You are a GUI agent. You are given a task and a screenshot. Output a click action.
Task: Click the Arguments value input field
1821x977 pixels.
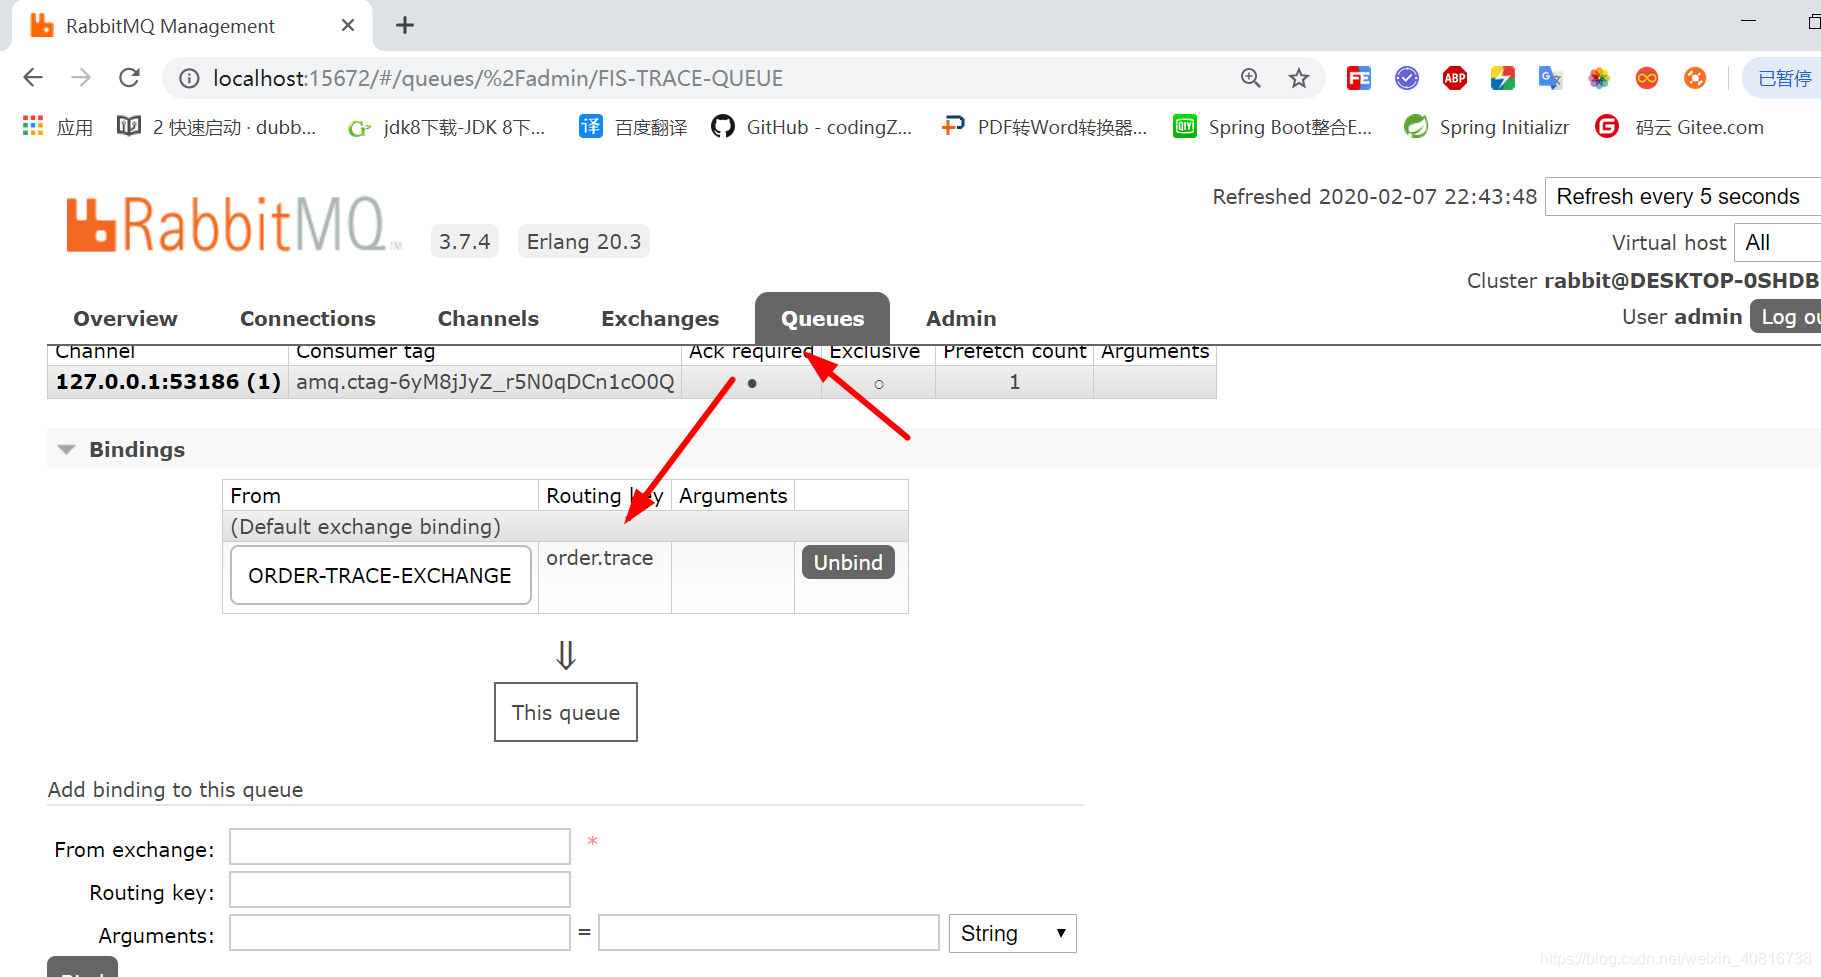pos(769,932)
